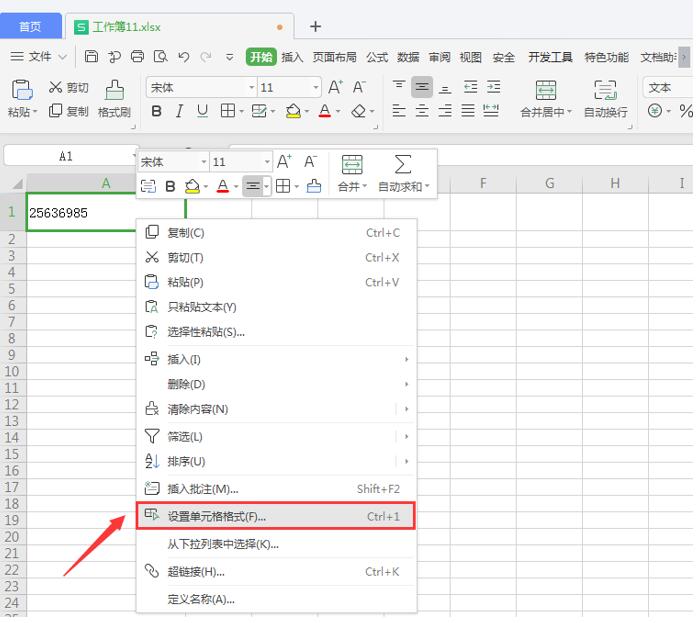697x623 pixels.
Task: Click the mini toolbar format painter icon
Action: (x=313, y=187)
